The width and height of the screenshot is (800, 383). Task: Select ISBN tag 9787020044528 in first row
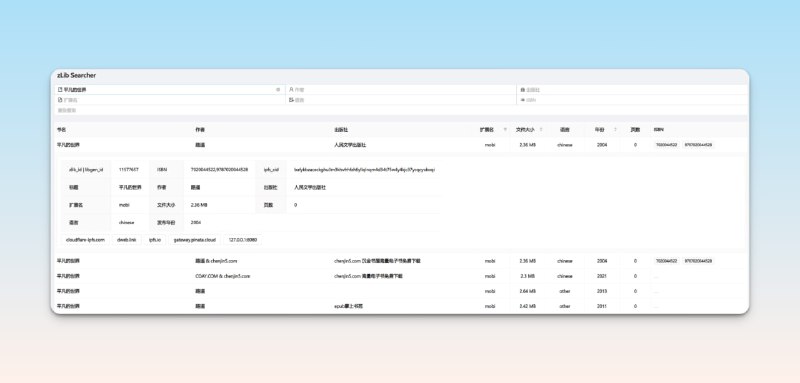[698, 145]
